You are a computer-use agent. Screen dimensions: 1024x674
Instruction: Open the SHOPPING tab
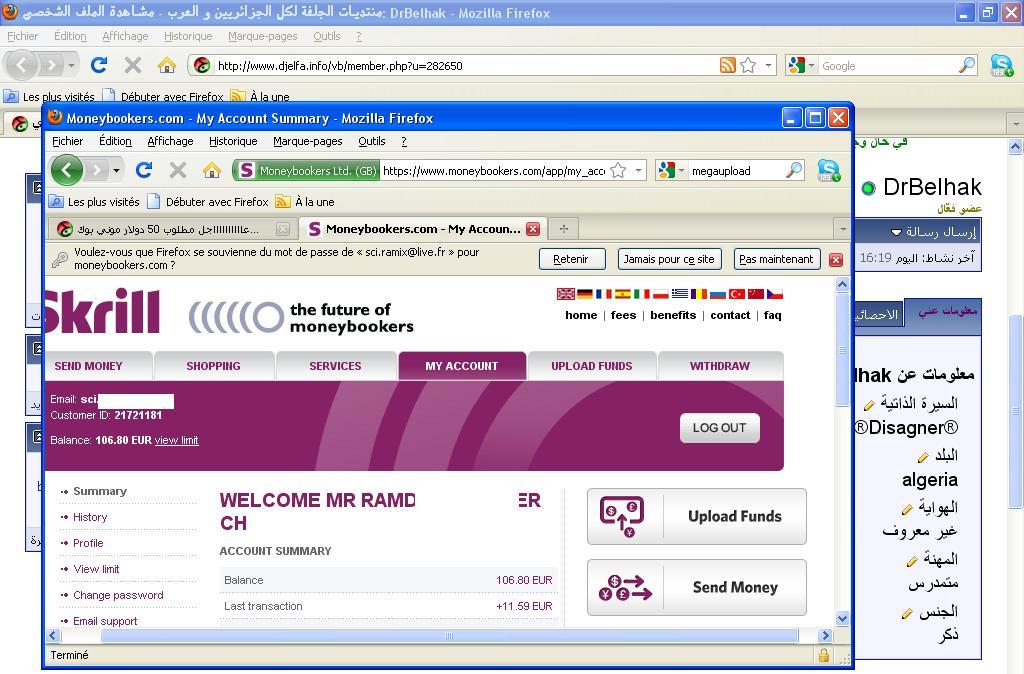click(214, 366)
